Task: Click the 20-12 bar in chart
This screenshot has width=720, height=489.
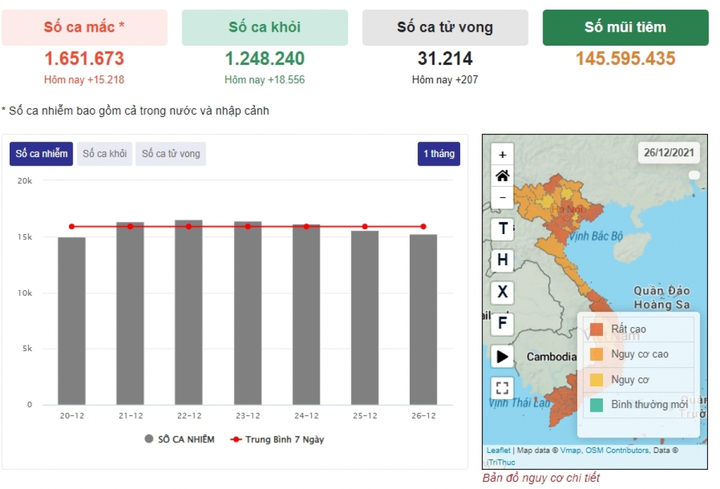Action: point(72,321)
